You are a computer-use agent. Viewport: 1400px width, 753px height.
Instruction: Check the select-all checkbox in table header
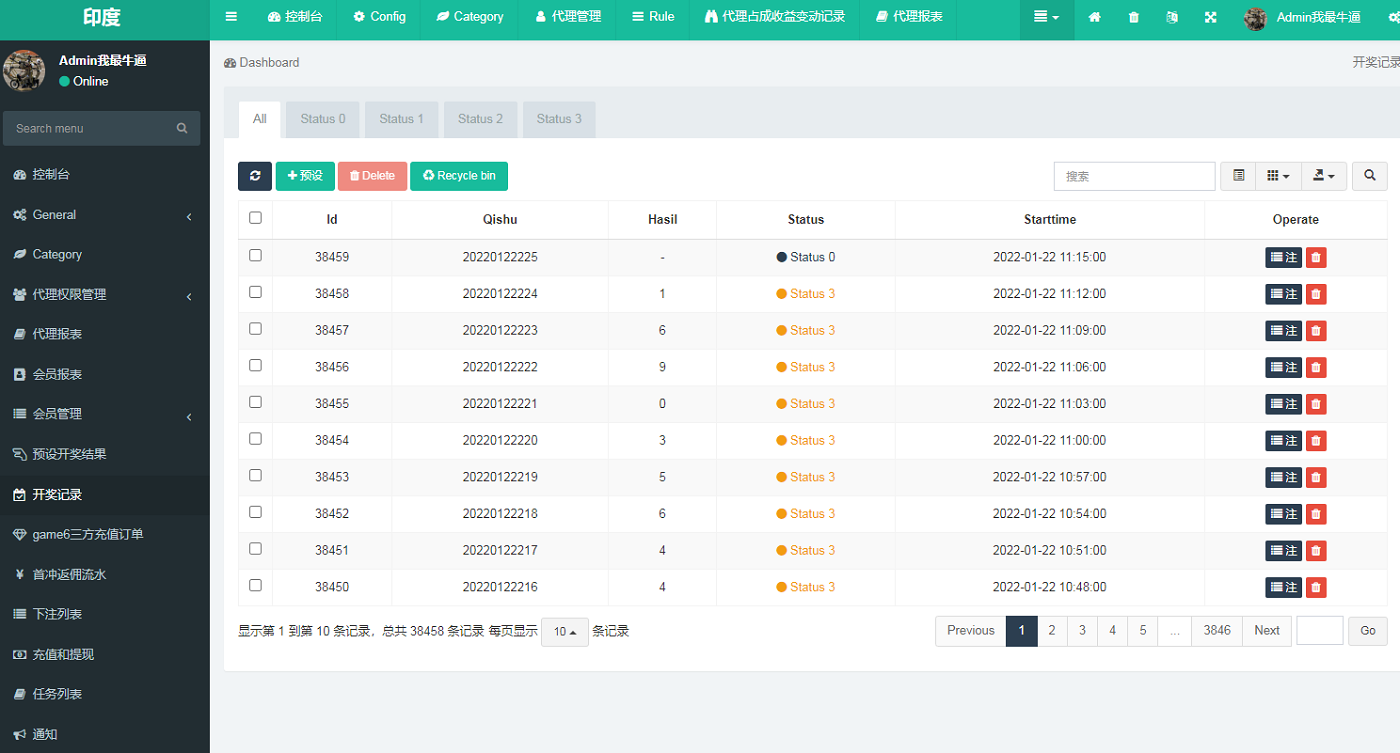(x=255, y=218)
